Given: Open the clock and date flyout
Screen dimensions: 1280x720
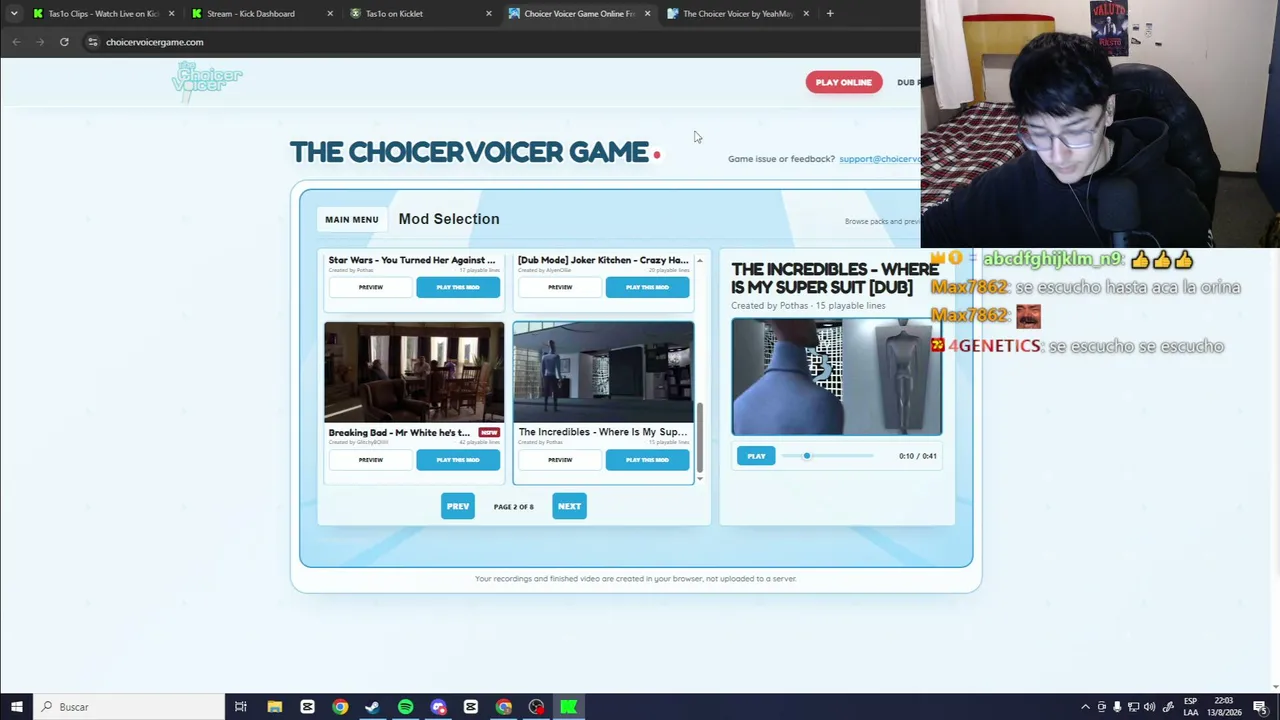Looking at the screenshot, I should point(1223,707).
